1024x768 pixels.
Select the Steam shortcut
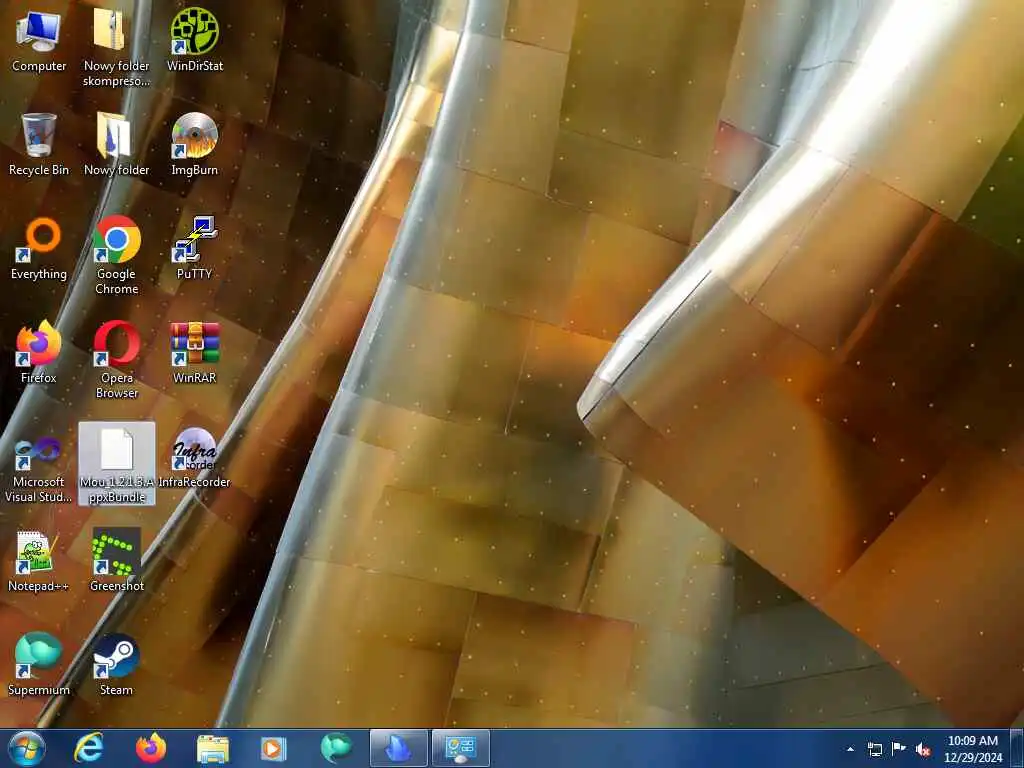pyautogui.click(x=116, y=665)
